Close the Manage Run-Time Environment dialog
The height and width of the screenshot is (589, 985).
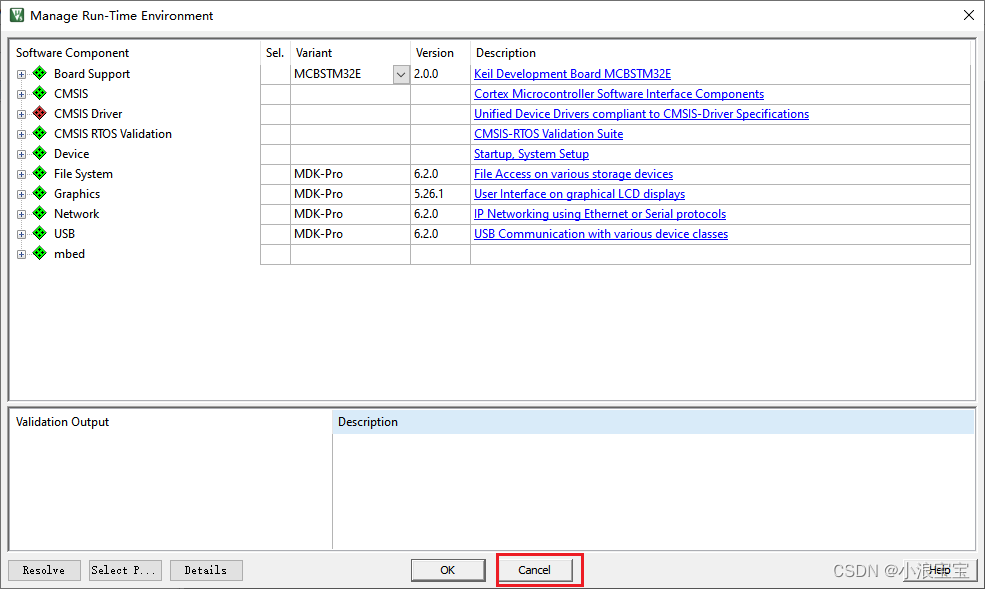[969, 15]
